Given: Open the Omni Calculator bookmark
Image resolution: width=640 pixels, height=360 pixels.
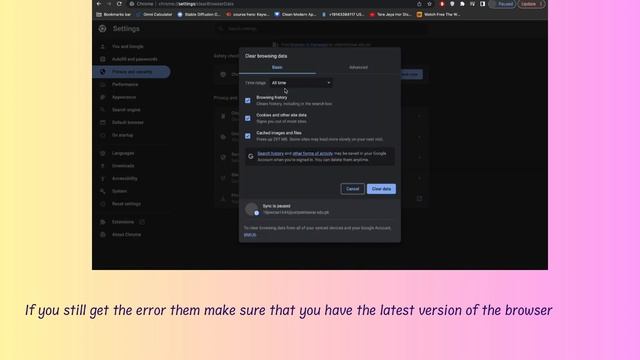Looking at the screenshot, I should coord(154,14).
